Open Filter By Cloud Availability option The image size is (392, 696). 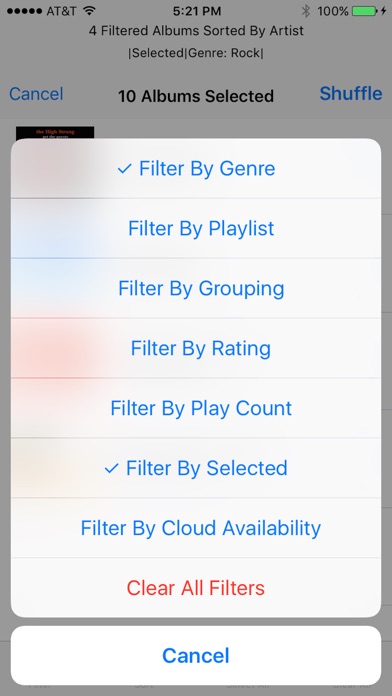point(196,528)
